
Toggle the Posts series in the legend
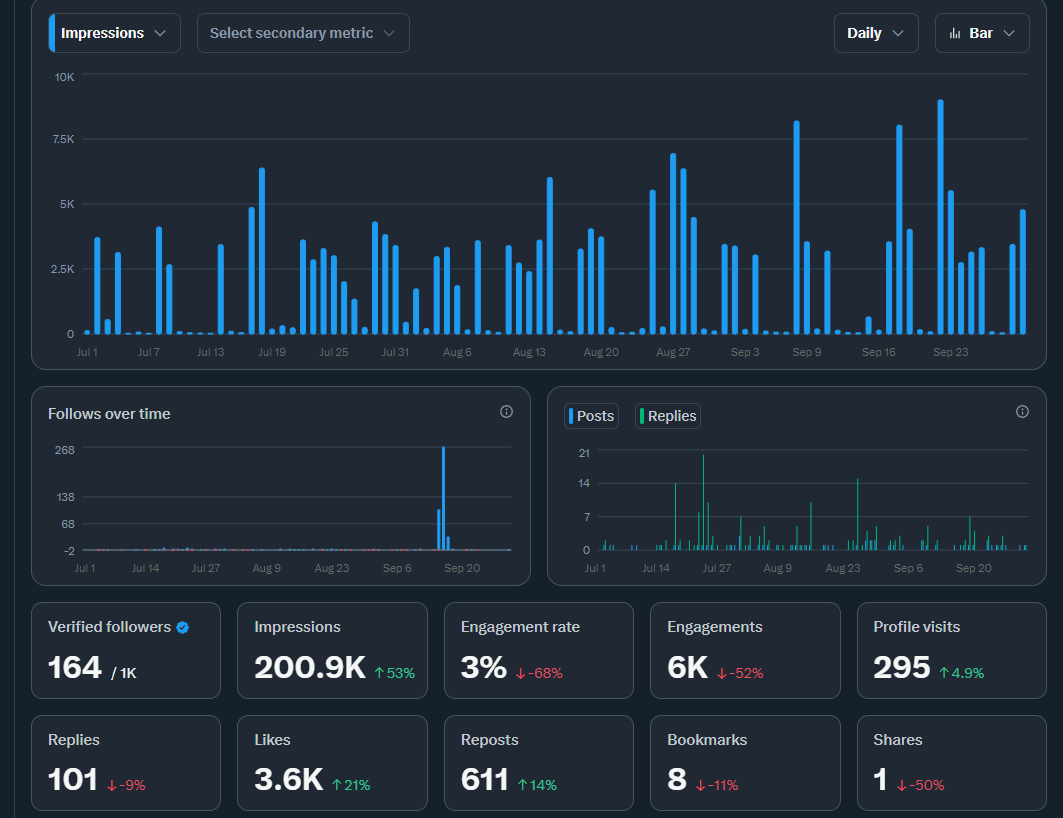(591, 416)
